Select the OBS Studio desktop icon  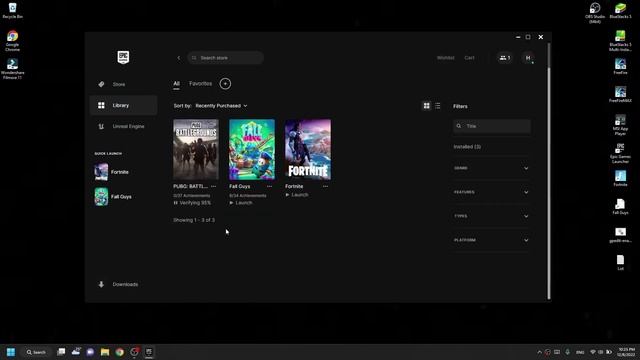tap(595, 13)
